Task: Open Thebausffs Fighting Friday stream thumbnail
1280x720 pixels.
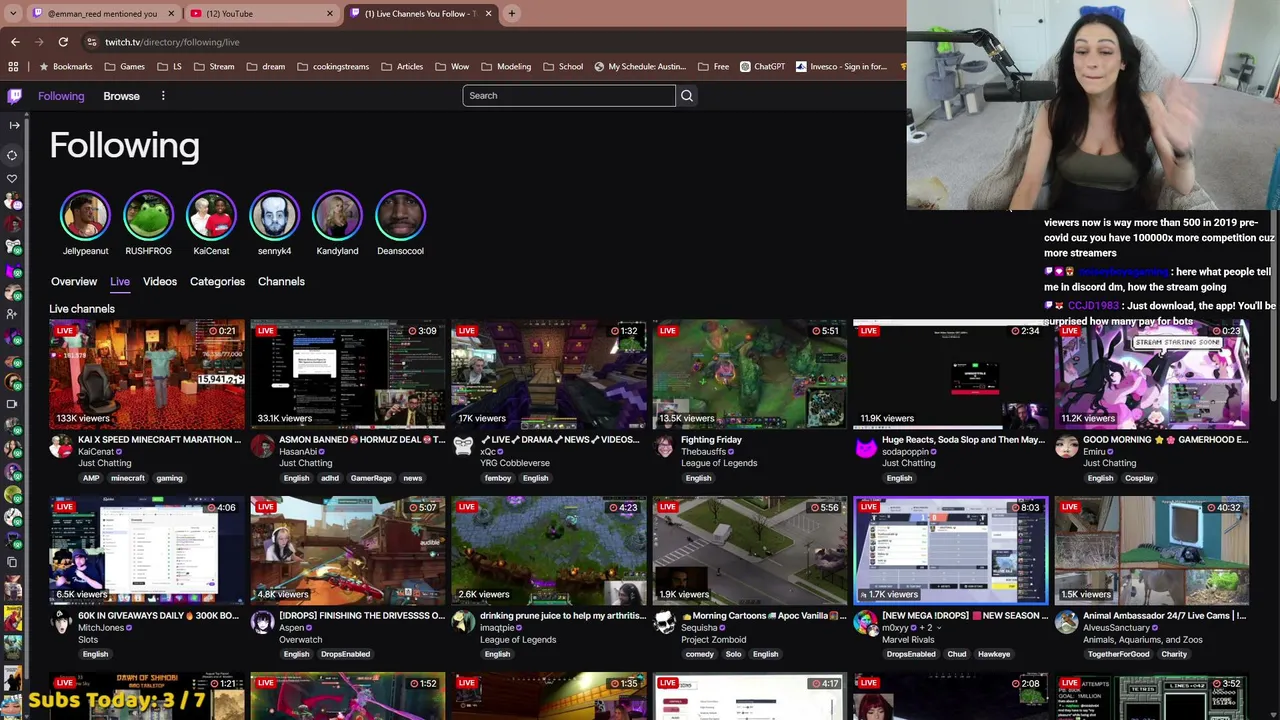Action: click(x=750, y=374)
